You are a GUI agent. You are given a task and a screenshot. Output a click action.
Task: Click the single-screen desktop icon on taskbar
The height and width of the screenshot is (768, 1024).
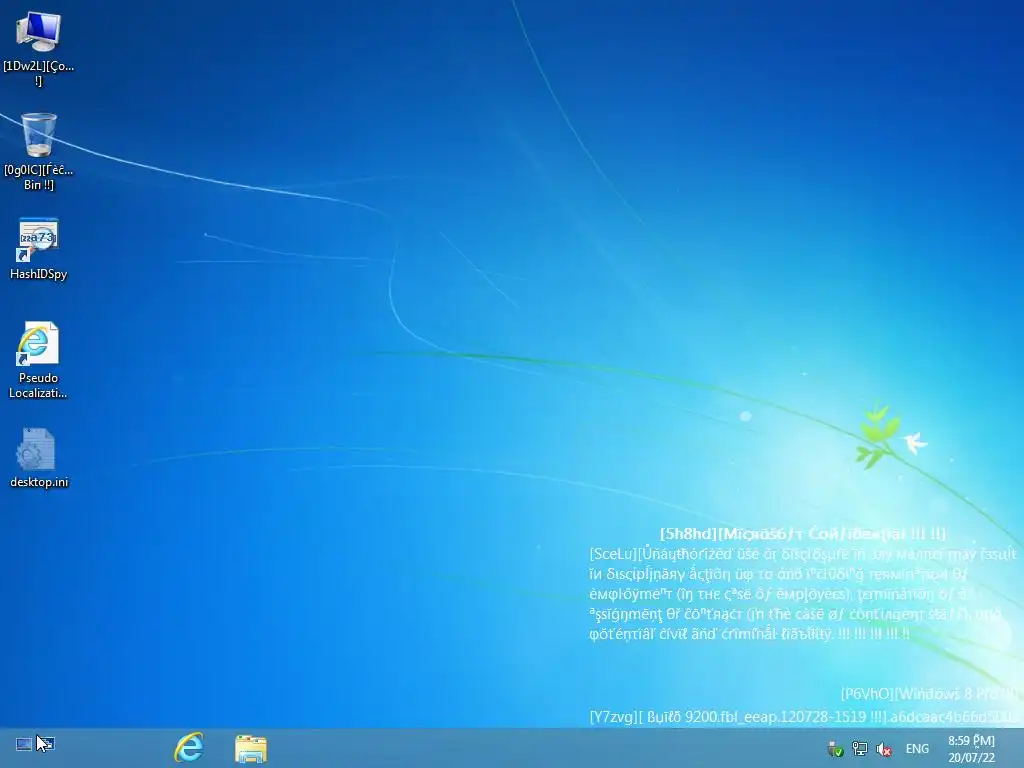[x=24, y=744]
